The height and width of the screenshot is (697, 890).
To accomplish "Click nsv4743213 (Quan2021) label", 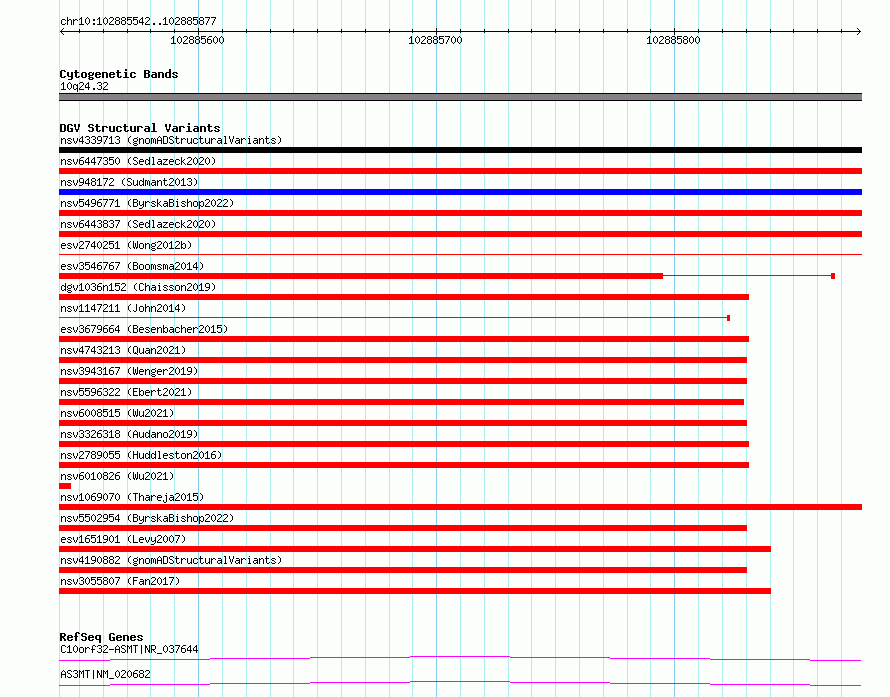I will [x=123, y=350].
